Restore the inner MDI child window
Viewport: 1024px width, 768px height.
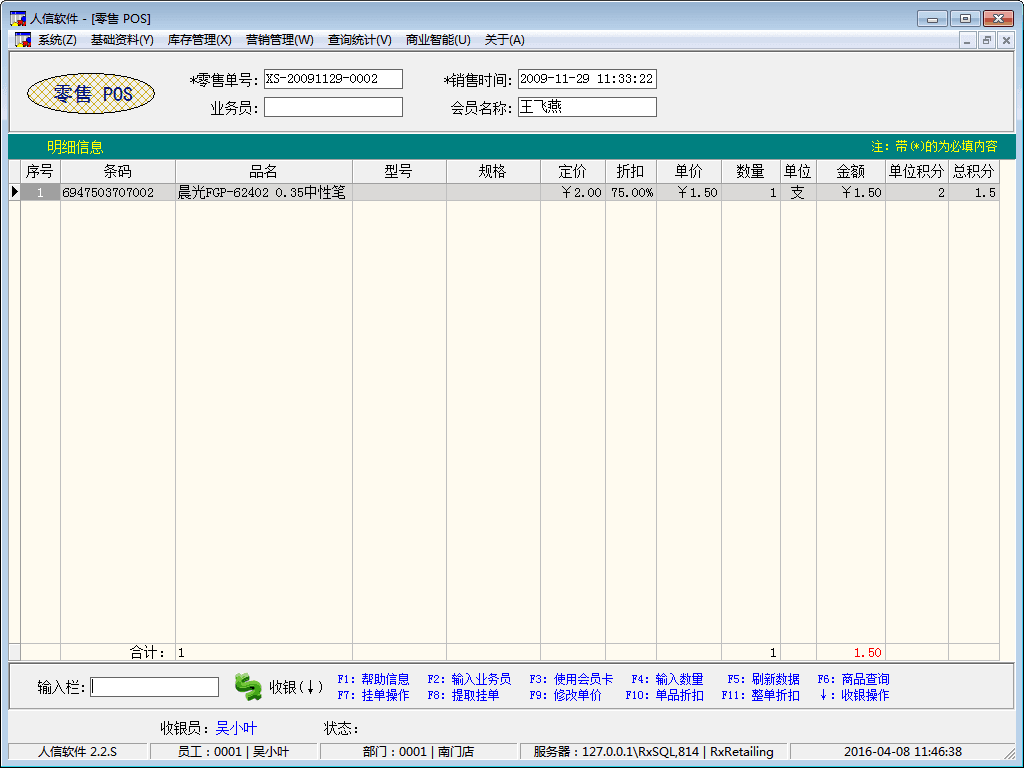(x=986, y=40)
